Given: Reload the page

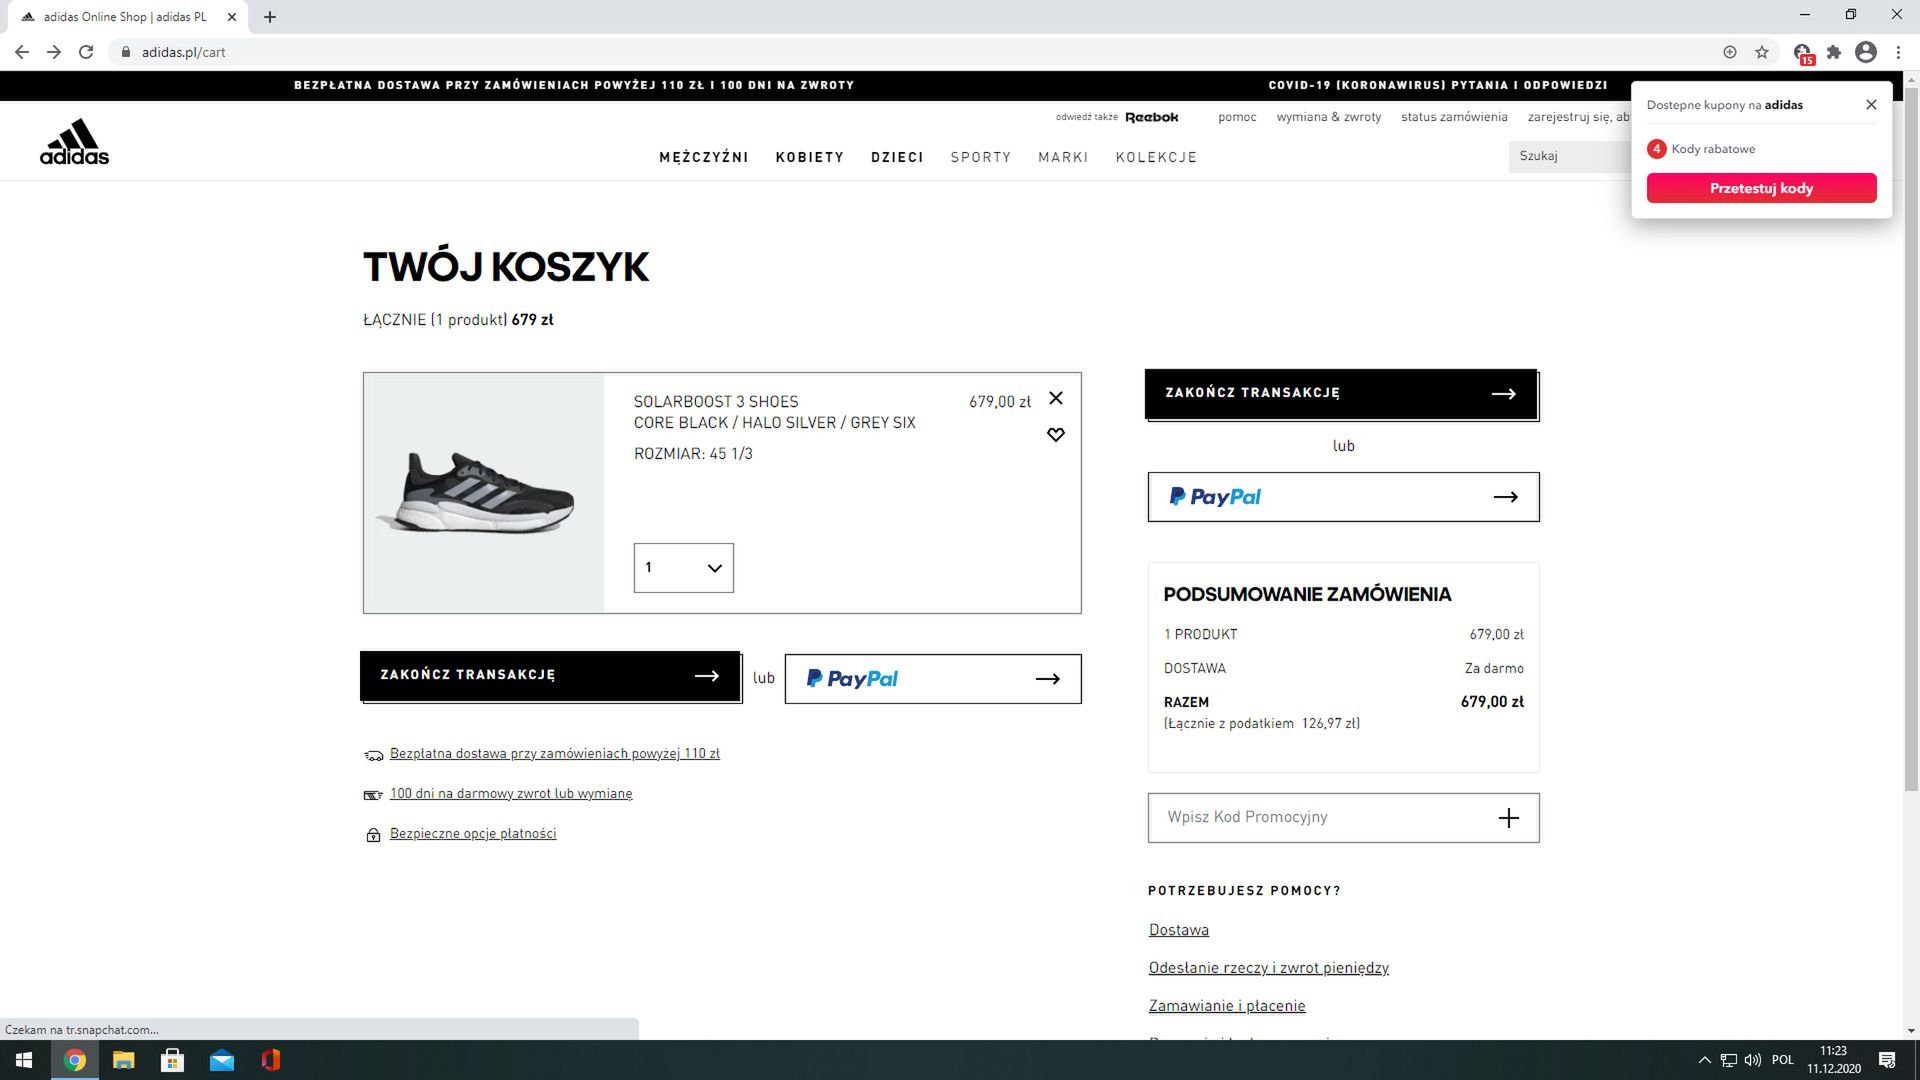Looking at the screenshot, I should point(86,52).
